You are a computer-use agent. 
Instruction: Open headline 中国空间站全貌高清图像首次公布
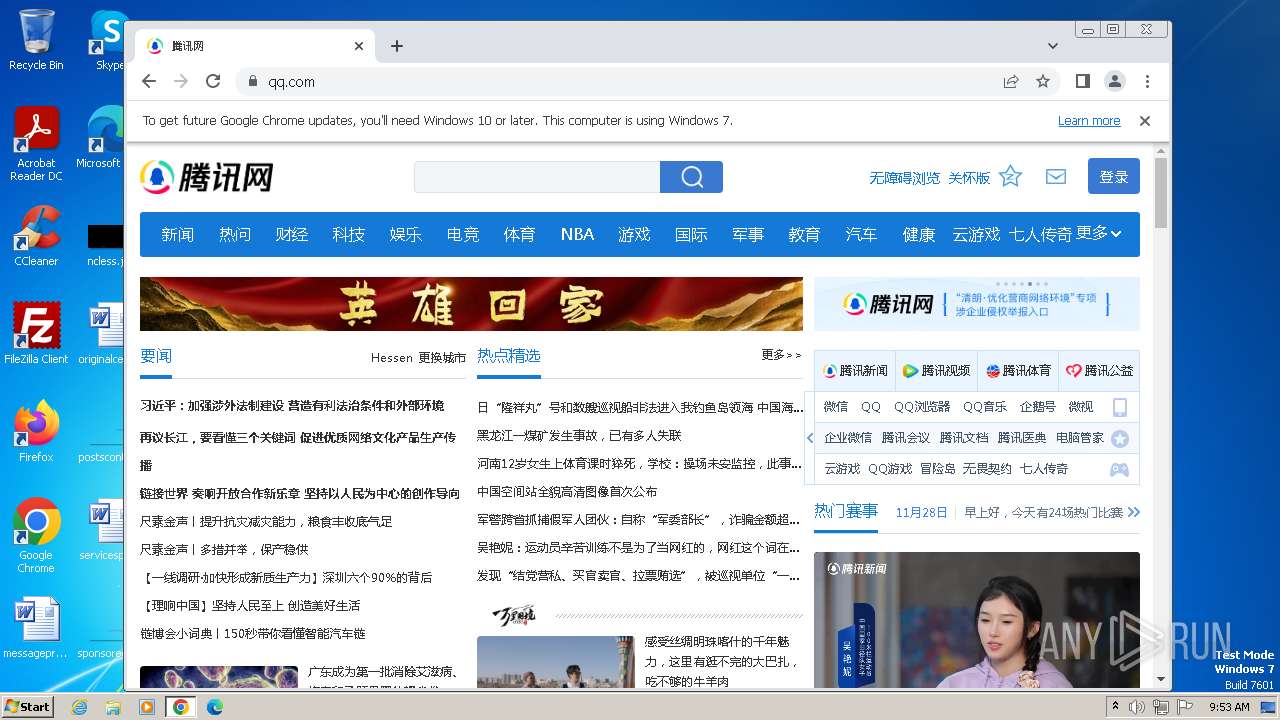click(x=567, y=492)
